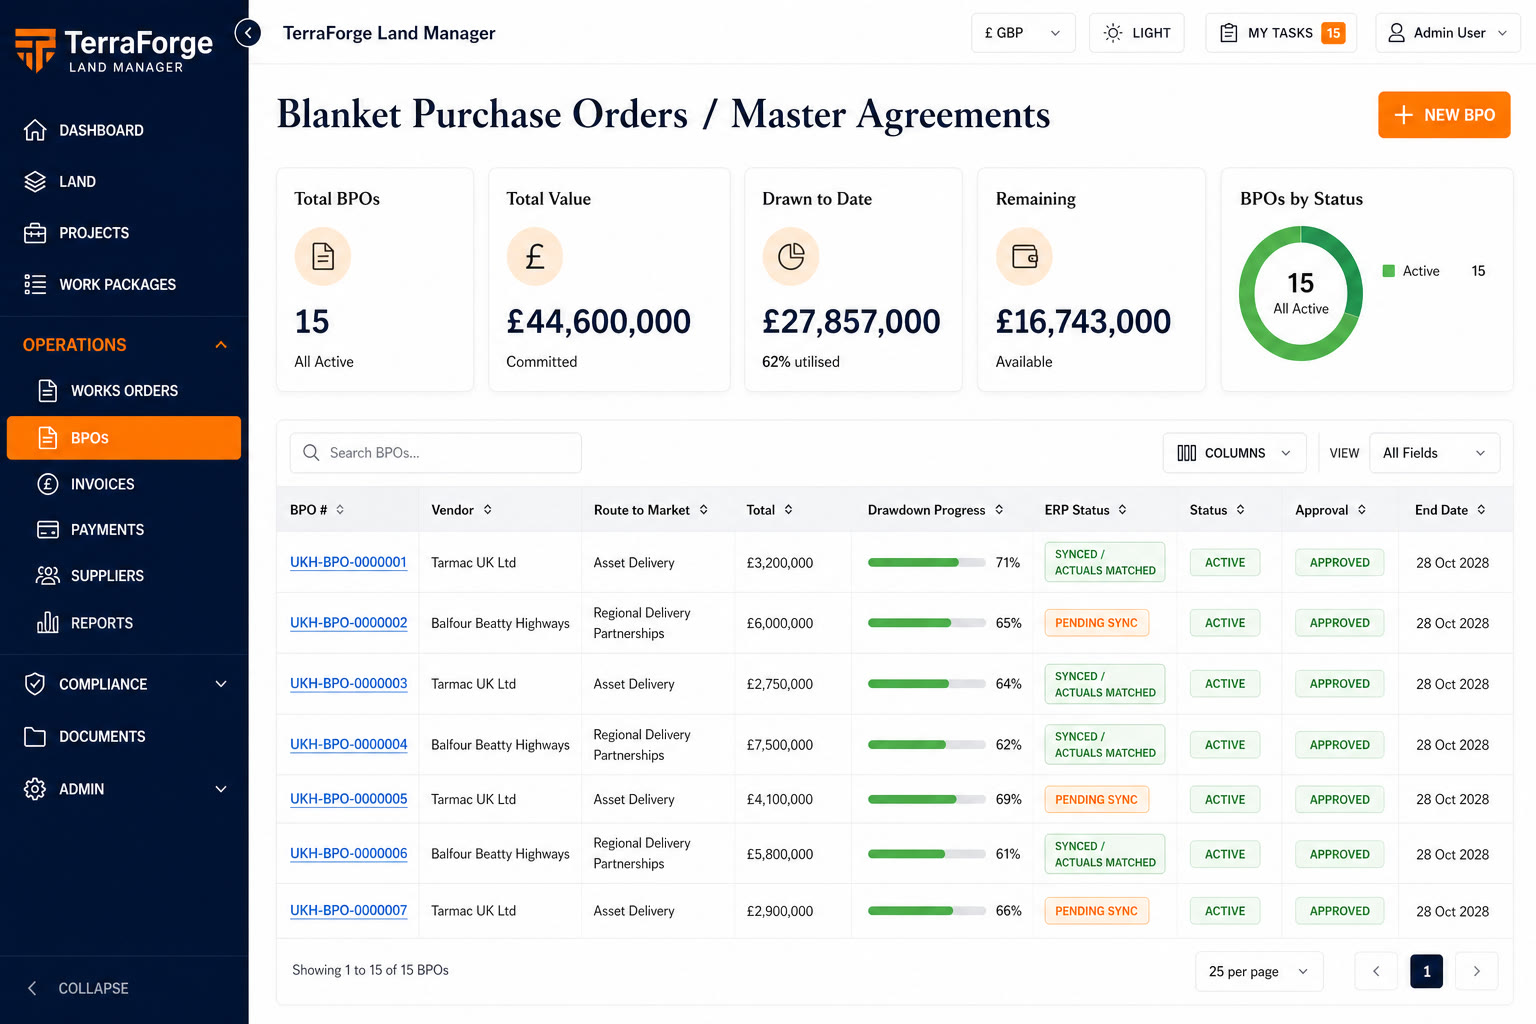Image resolution: width=1536 pixels, height=1024 pixels.
Task: Select page 1 in pagination
Action: coord(1426,971)
